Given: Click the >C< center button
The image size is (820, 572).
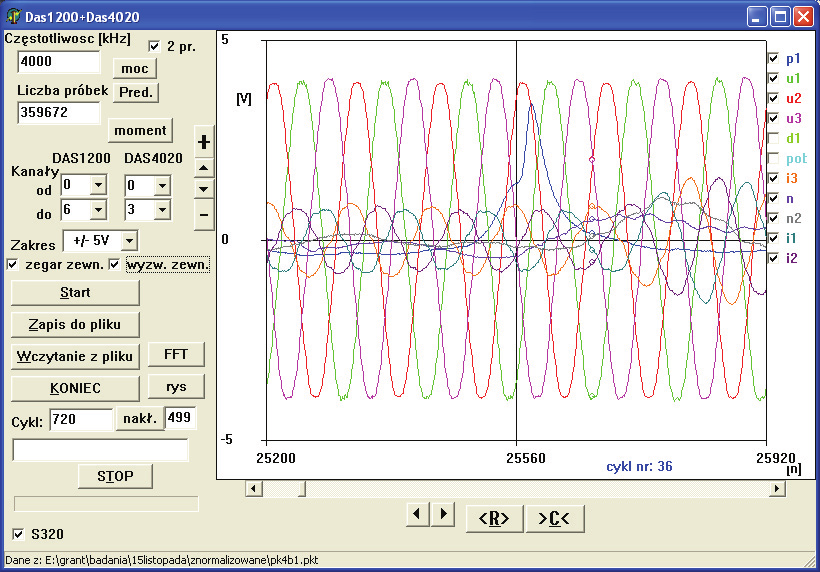Looking at the screenshot, I should (x=554, y=519).
